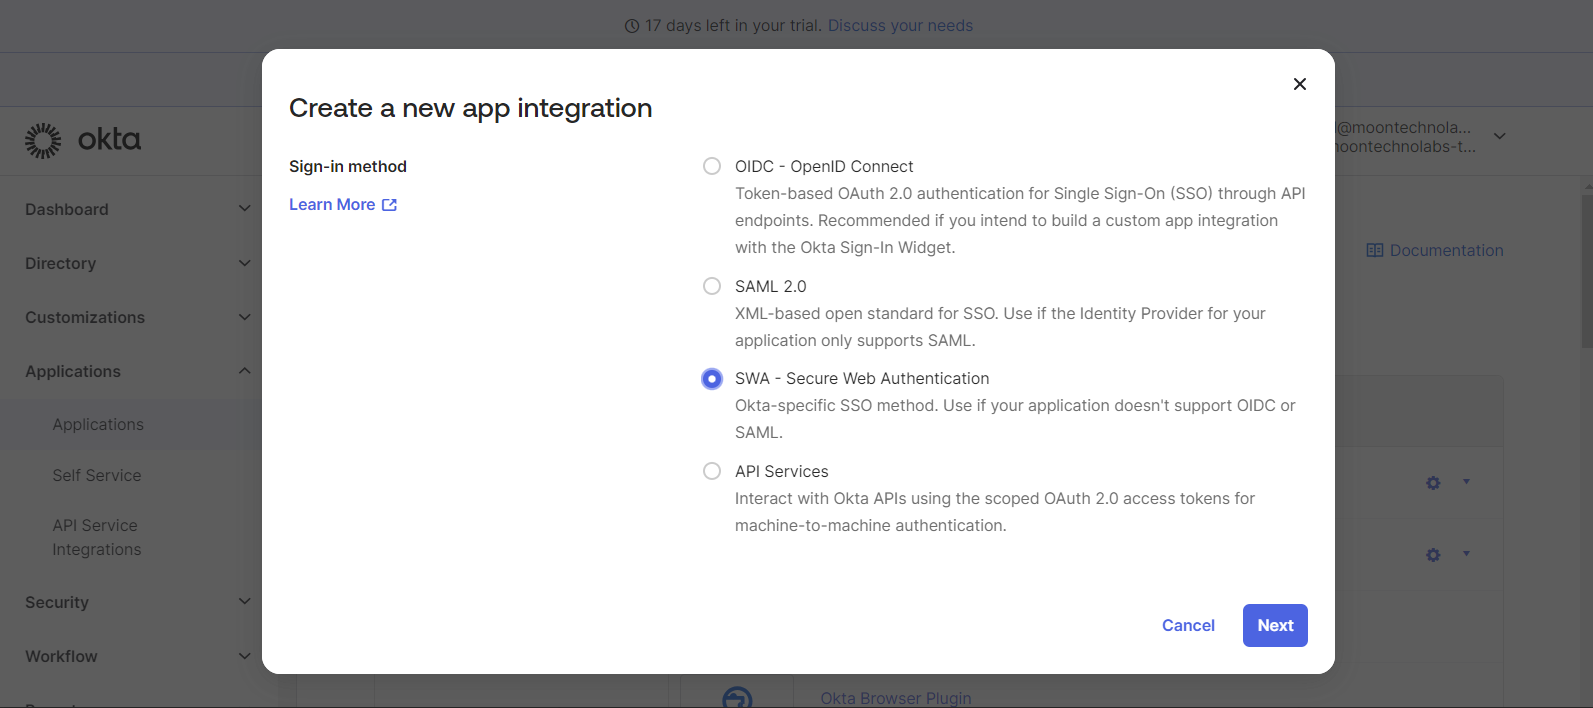
Task: Expand the Dashboard sidebar section
Action: click(x=138, y=209)
